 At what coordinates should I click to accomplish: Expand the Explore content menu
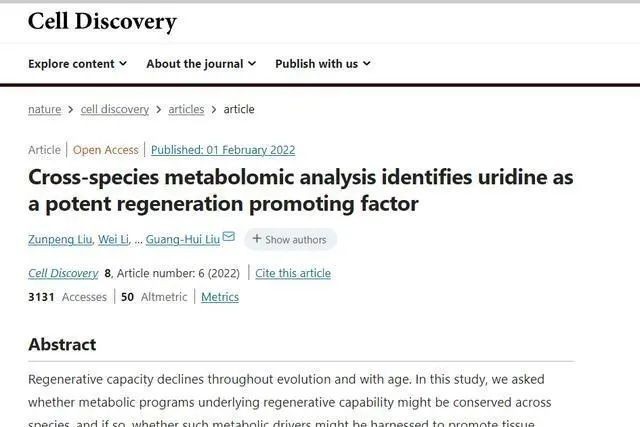click(x=78, y=64)
